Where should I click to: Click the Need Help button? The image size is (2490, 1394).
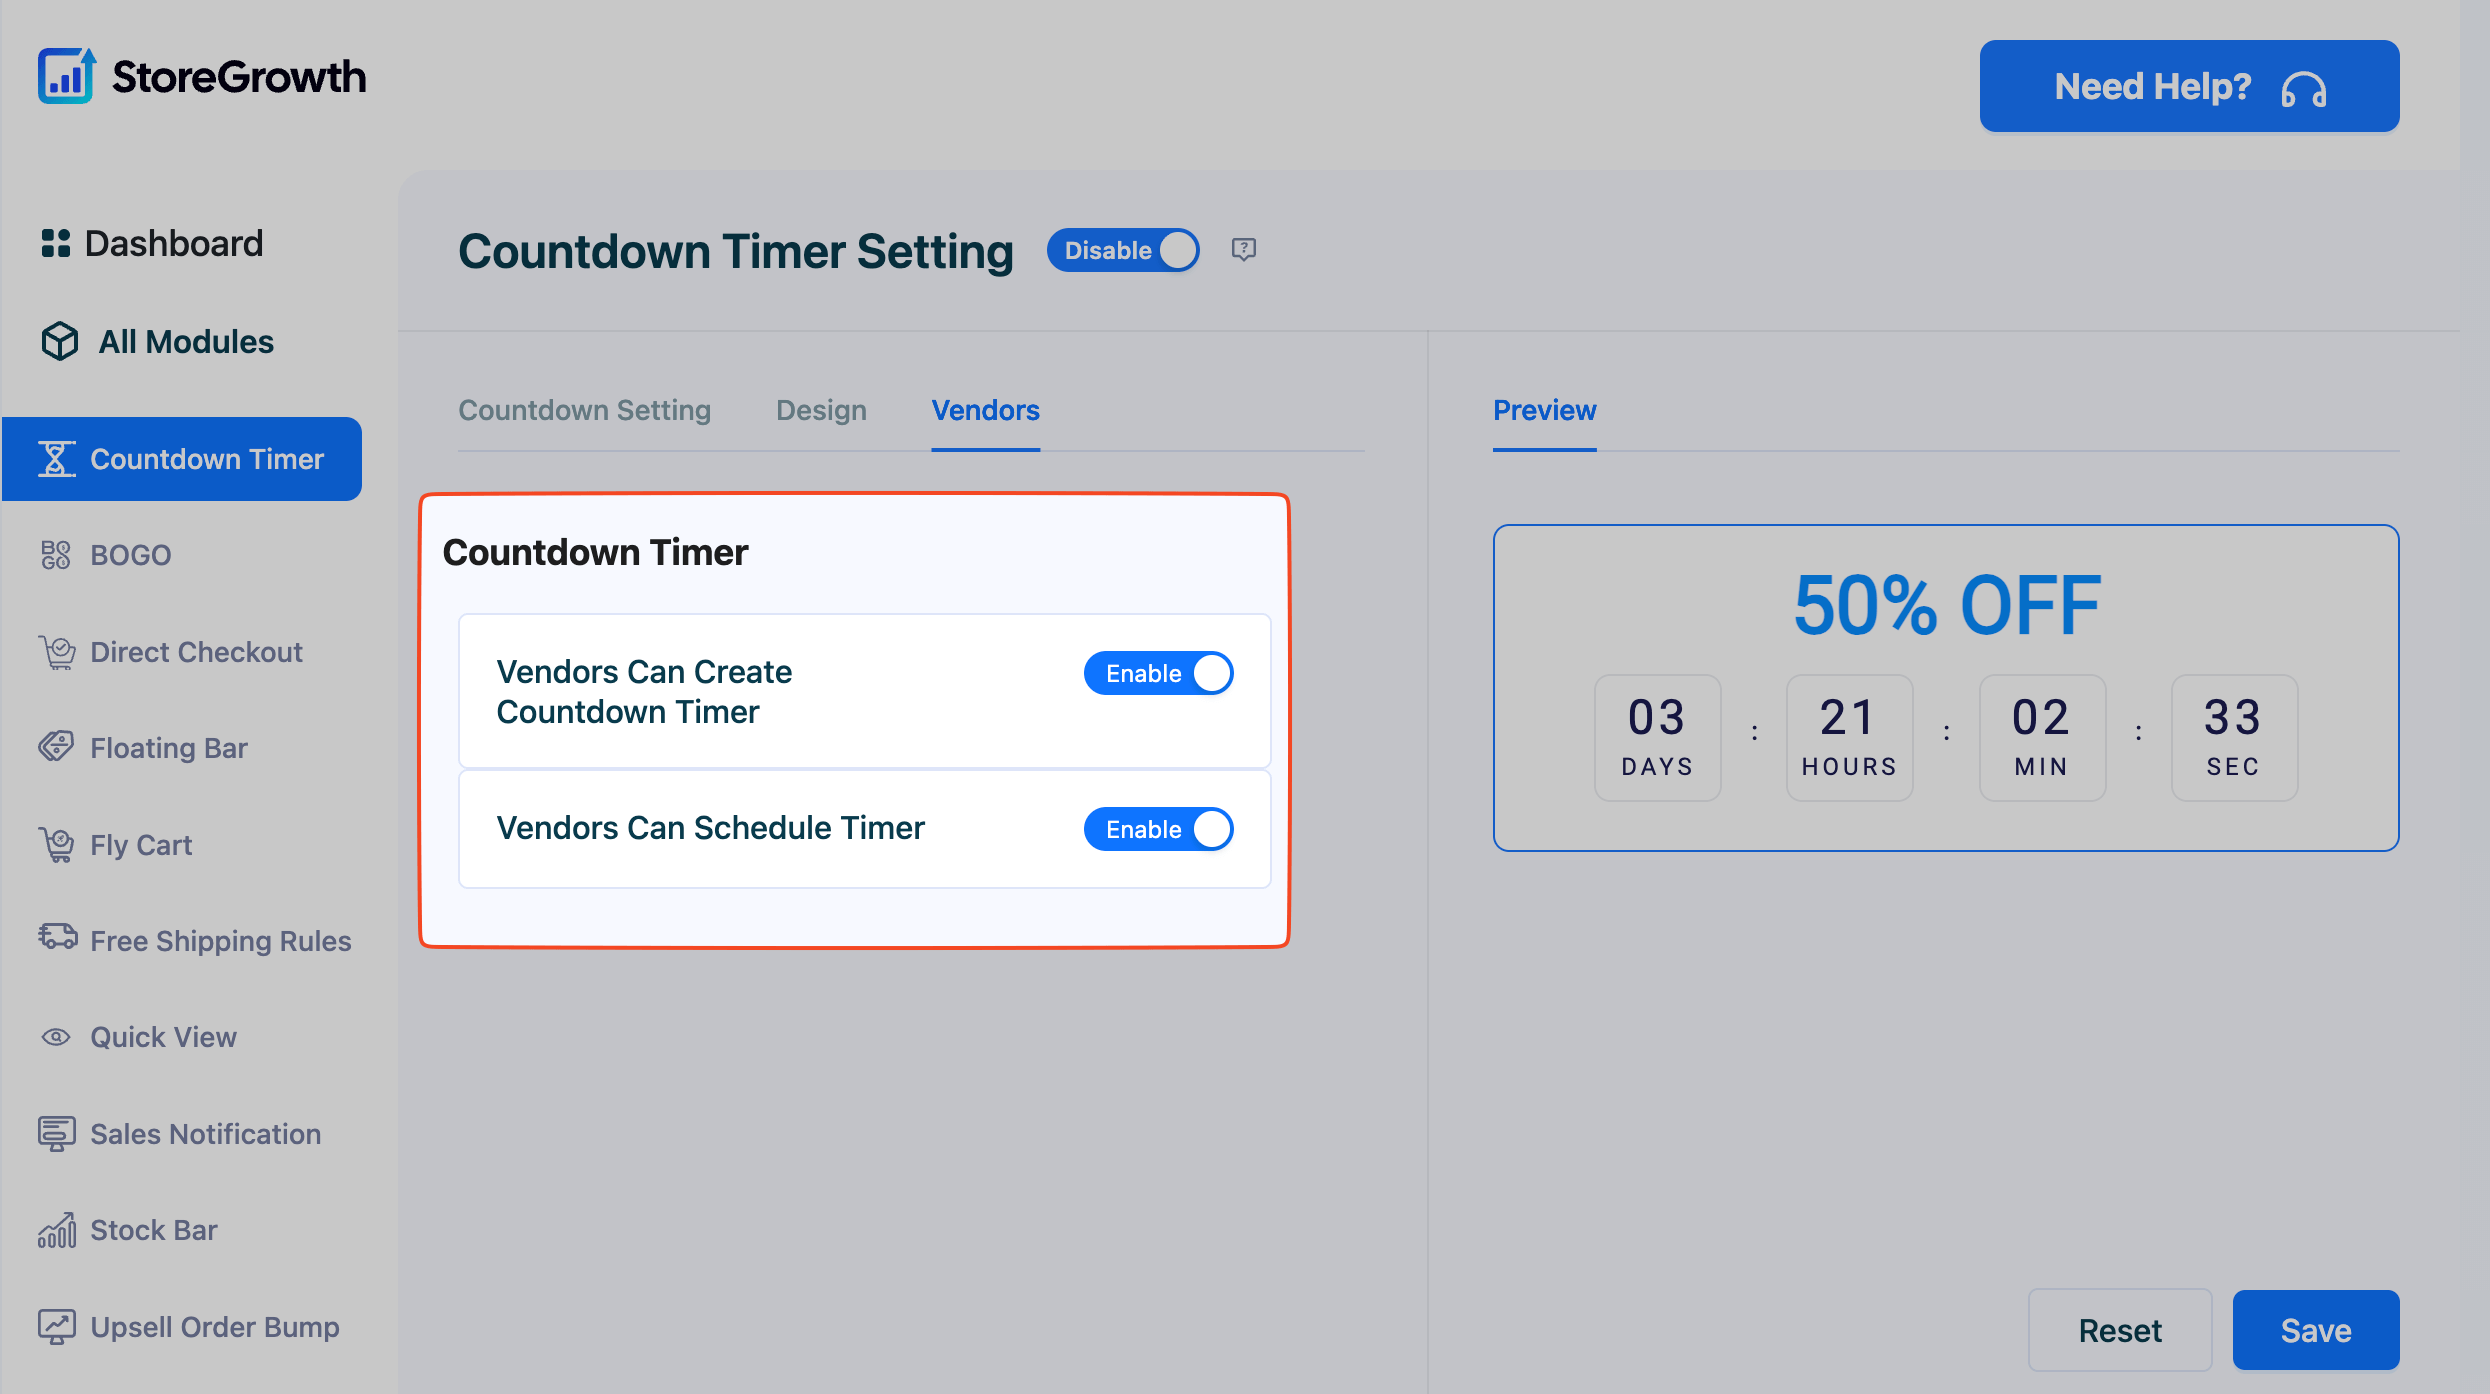pyautogui.click(x=2188, y=86)
